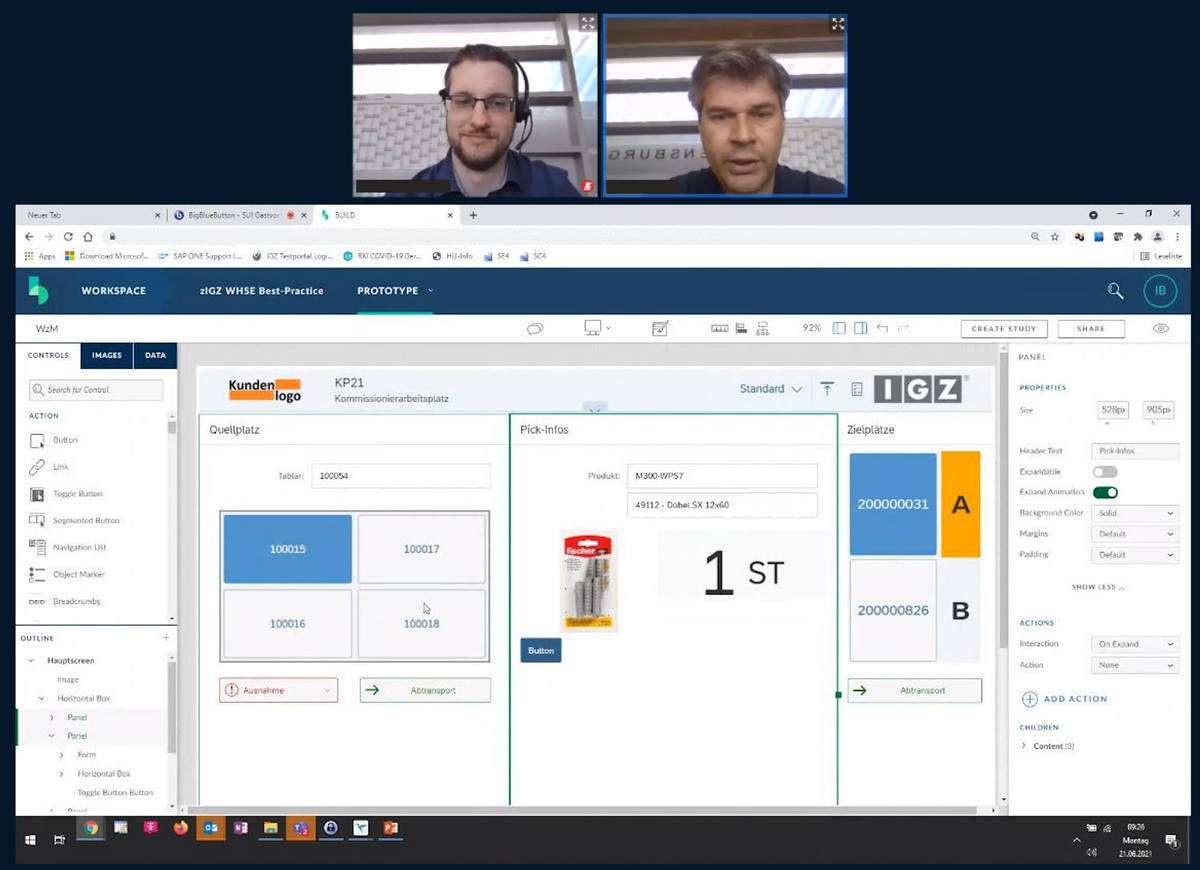Viewport: 1200px width, 870px height.
Task: Click the list icon beside IGZ logo
Action: pos(856,389)
